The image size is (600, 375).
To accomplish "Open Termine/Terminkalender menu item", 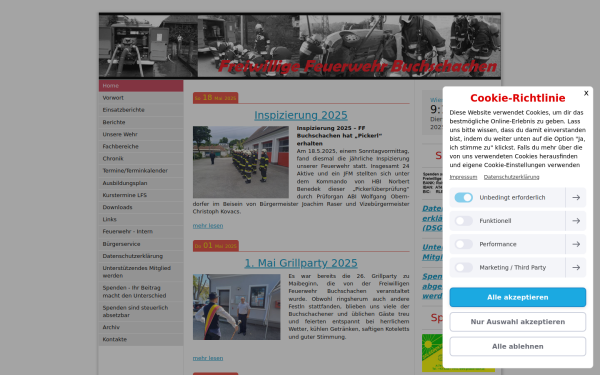I will (x=141, y=171).
